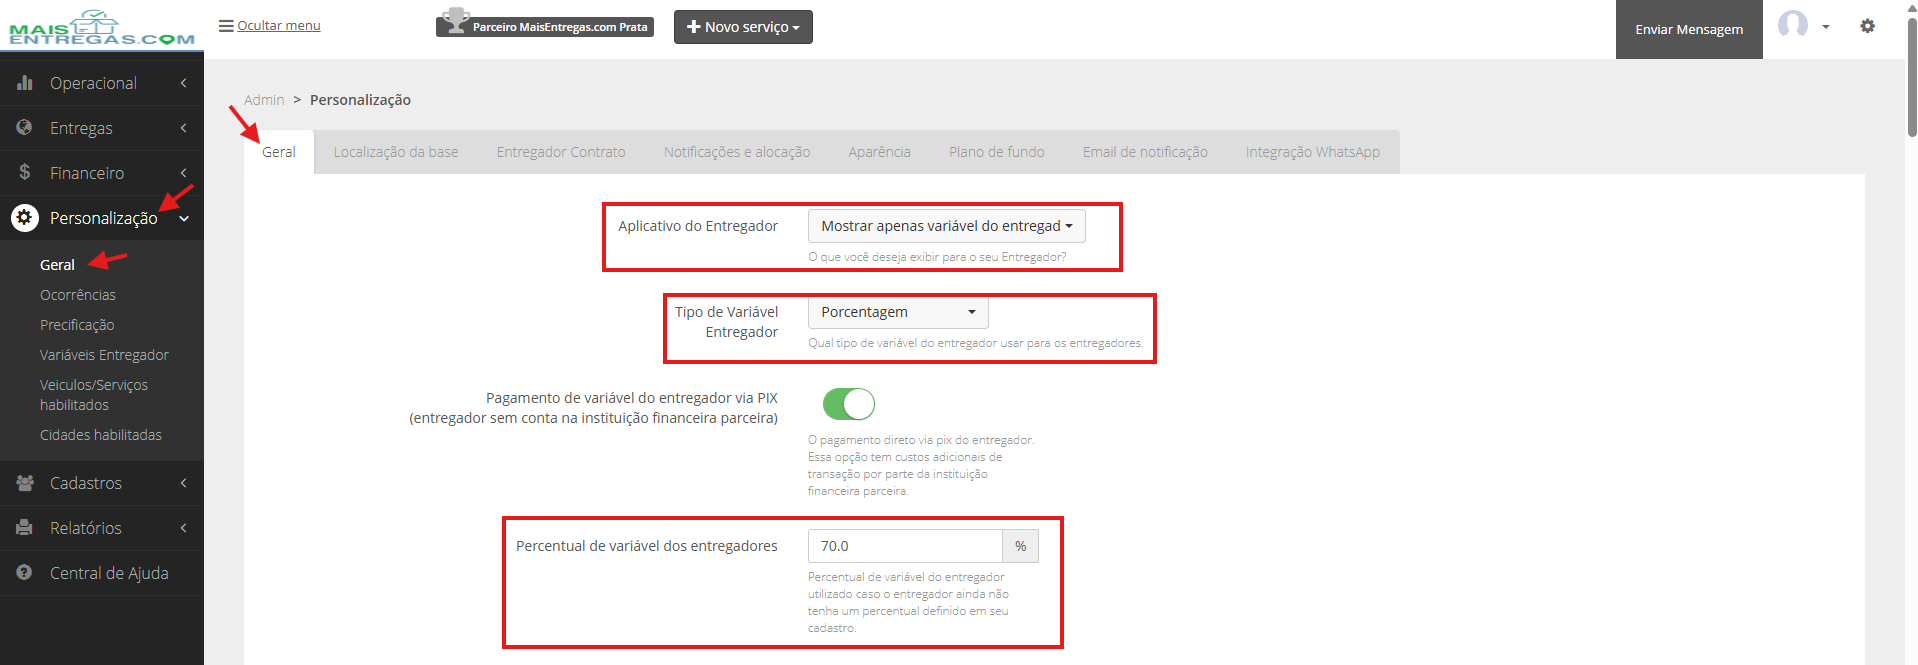Click the Enviar Mensagem button
This screenshot has width=1918, height=665.
click(x=1689, y=29)
